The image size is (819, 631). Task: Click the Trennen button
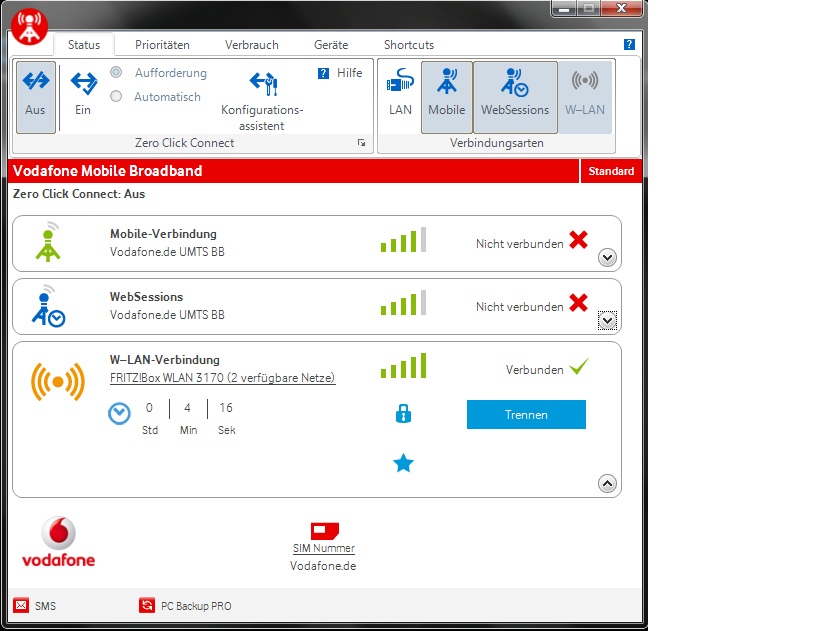(526, 415)
